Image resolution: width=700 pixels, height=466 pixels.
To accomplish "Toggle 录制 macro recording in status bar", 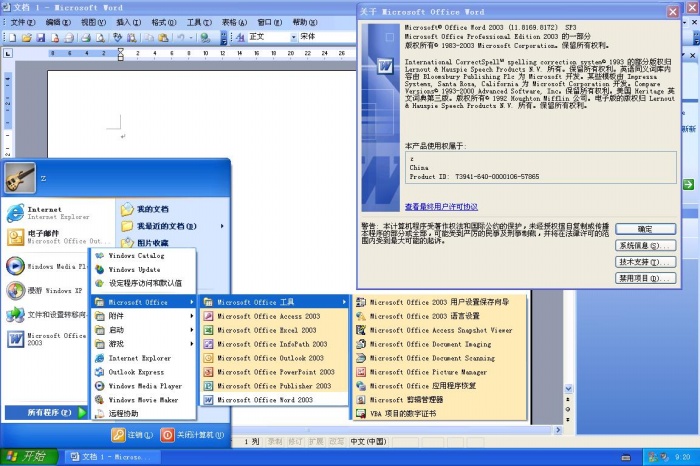I will (x=275, y=441).
